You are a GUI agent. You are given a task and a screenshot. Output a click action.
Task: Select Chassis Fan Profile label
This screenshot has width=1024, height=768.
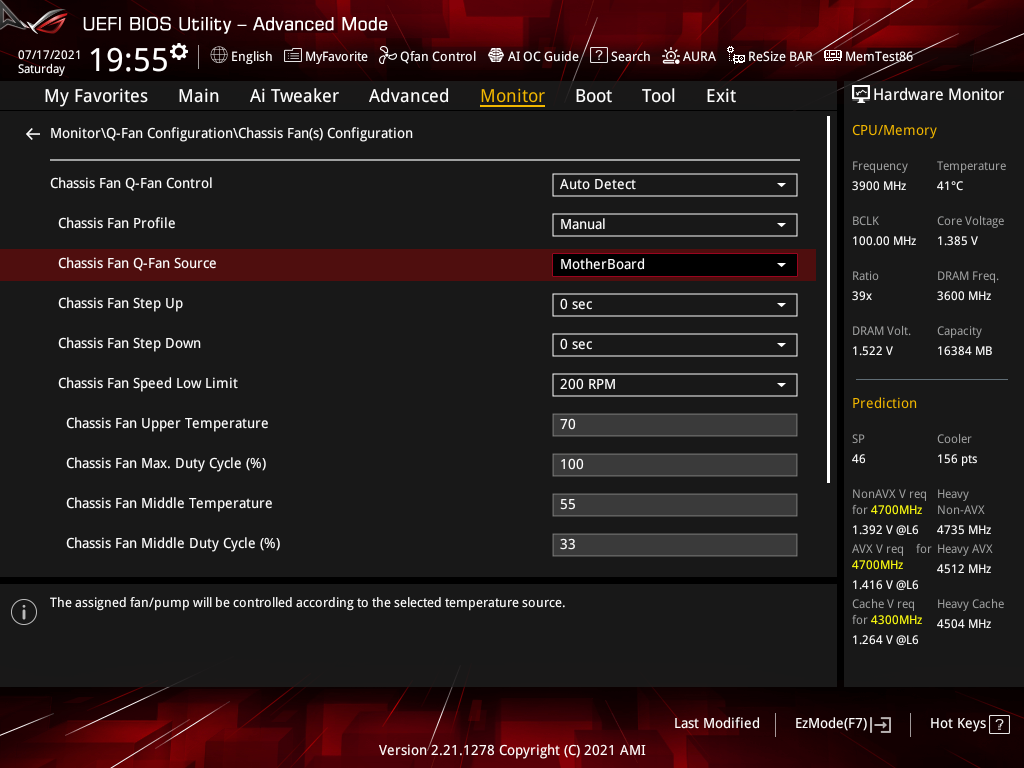pos(117,223)
